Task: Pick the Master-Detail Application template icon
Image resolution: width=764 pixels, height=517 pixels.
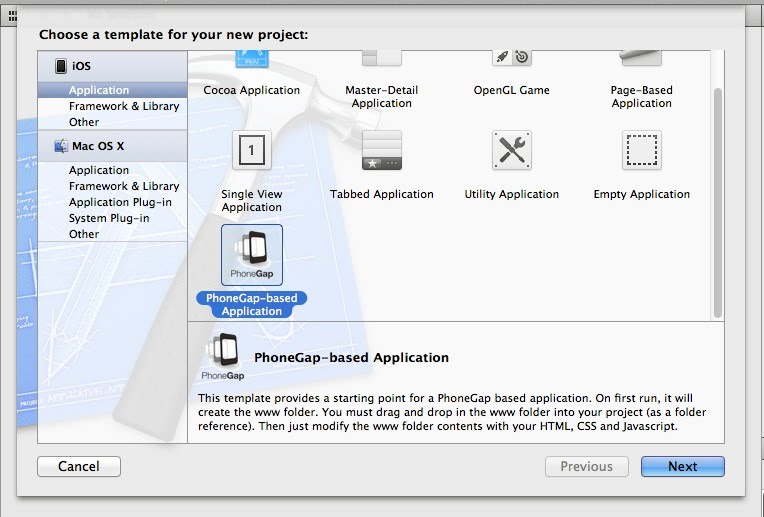Action: tap(381, 59)
